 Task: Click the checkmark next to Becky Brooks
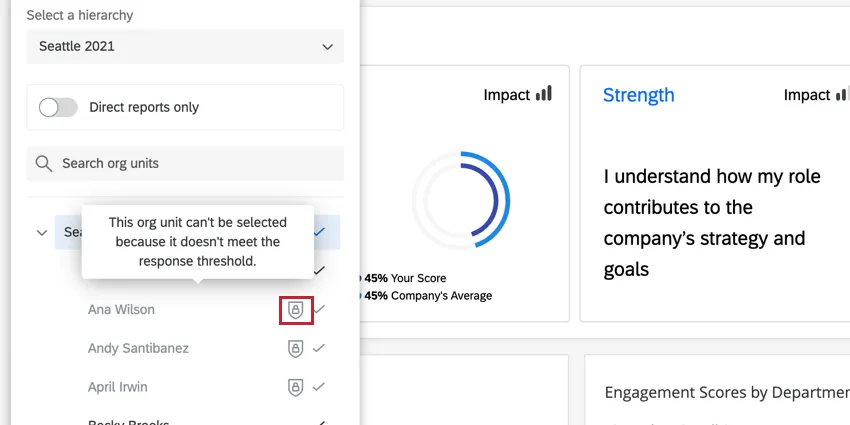320,422
